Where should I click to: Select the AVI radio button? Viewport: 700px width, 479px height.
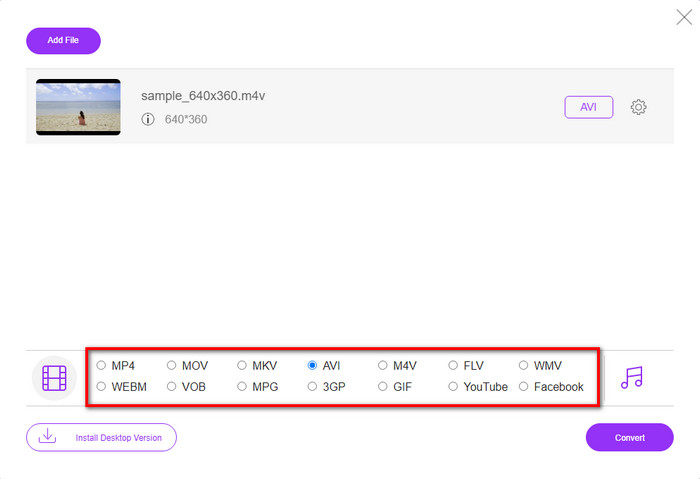312,365
